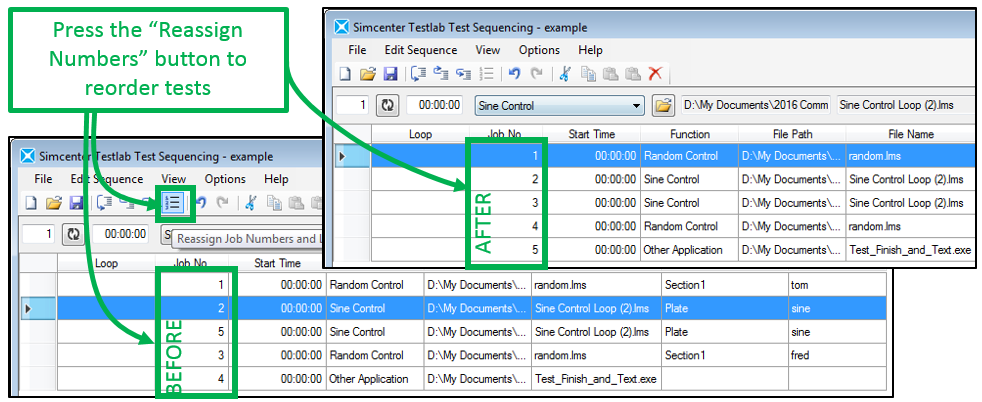This screenshot has height=402, width=982.
Task: Click Sine Control Loop (2).lms filename field above table
Action: tap(907, 105)
